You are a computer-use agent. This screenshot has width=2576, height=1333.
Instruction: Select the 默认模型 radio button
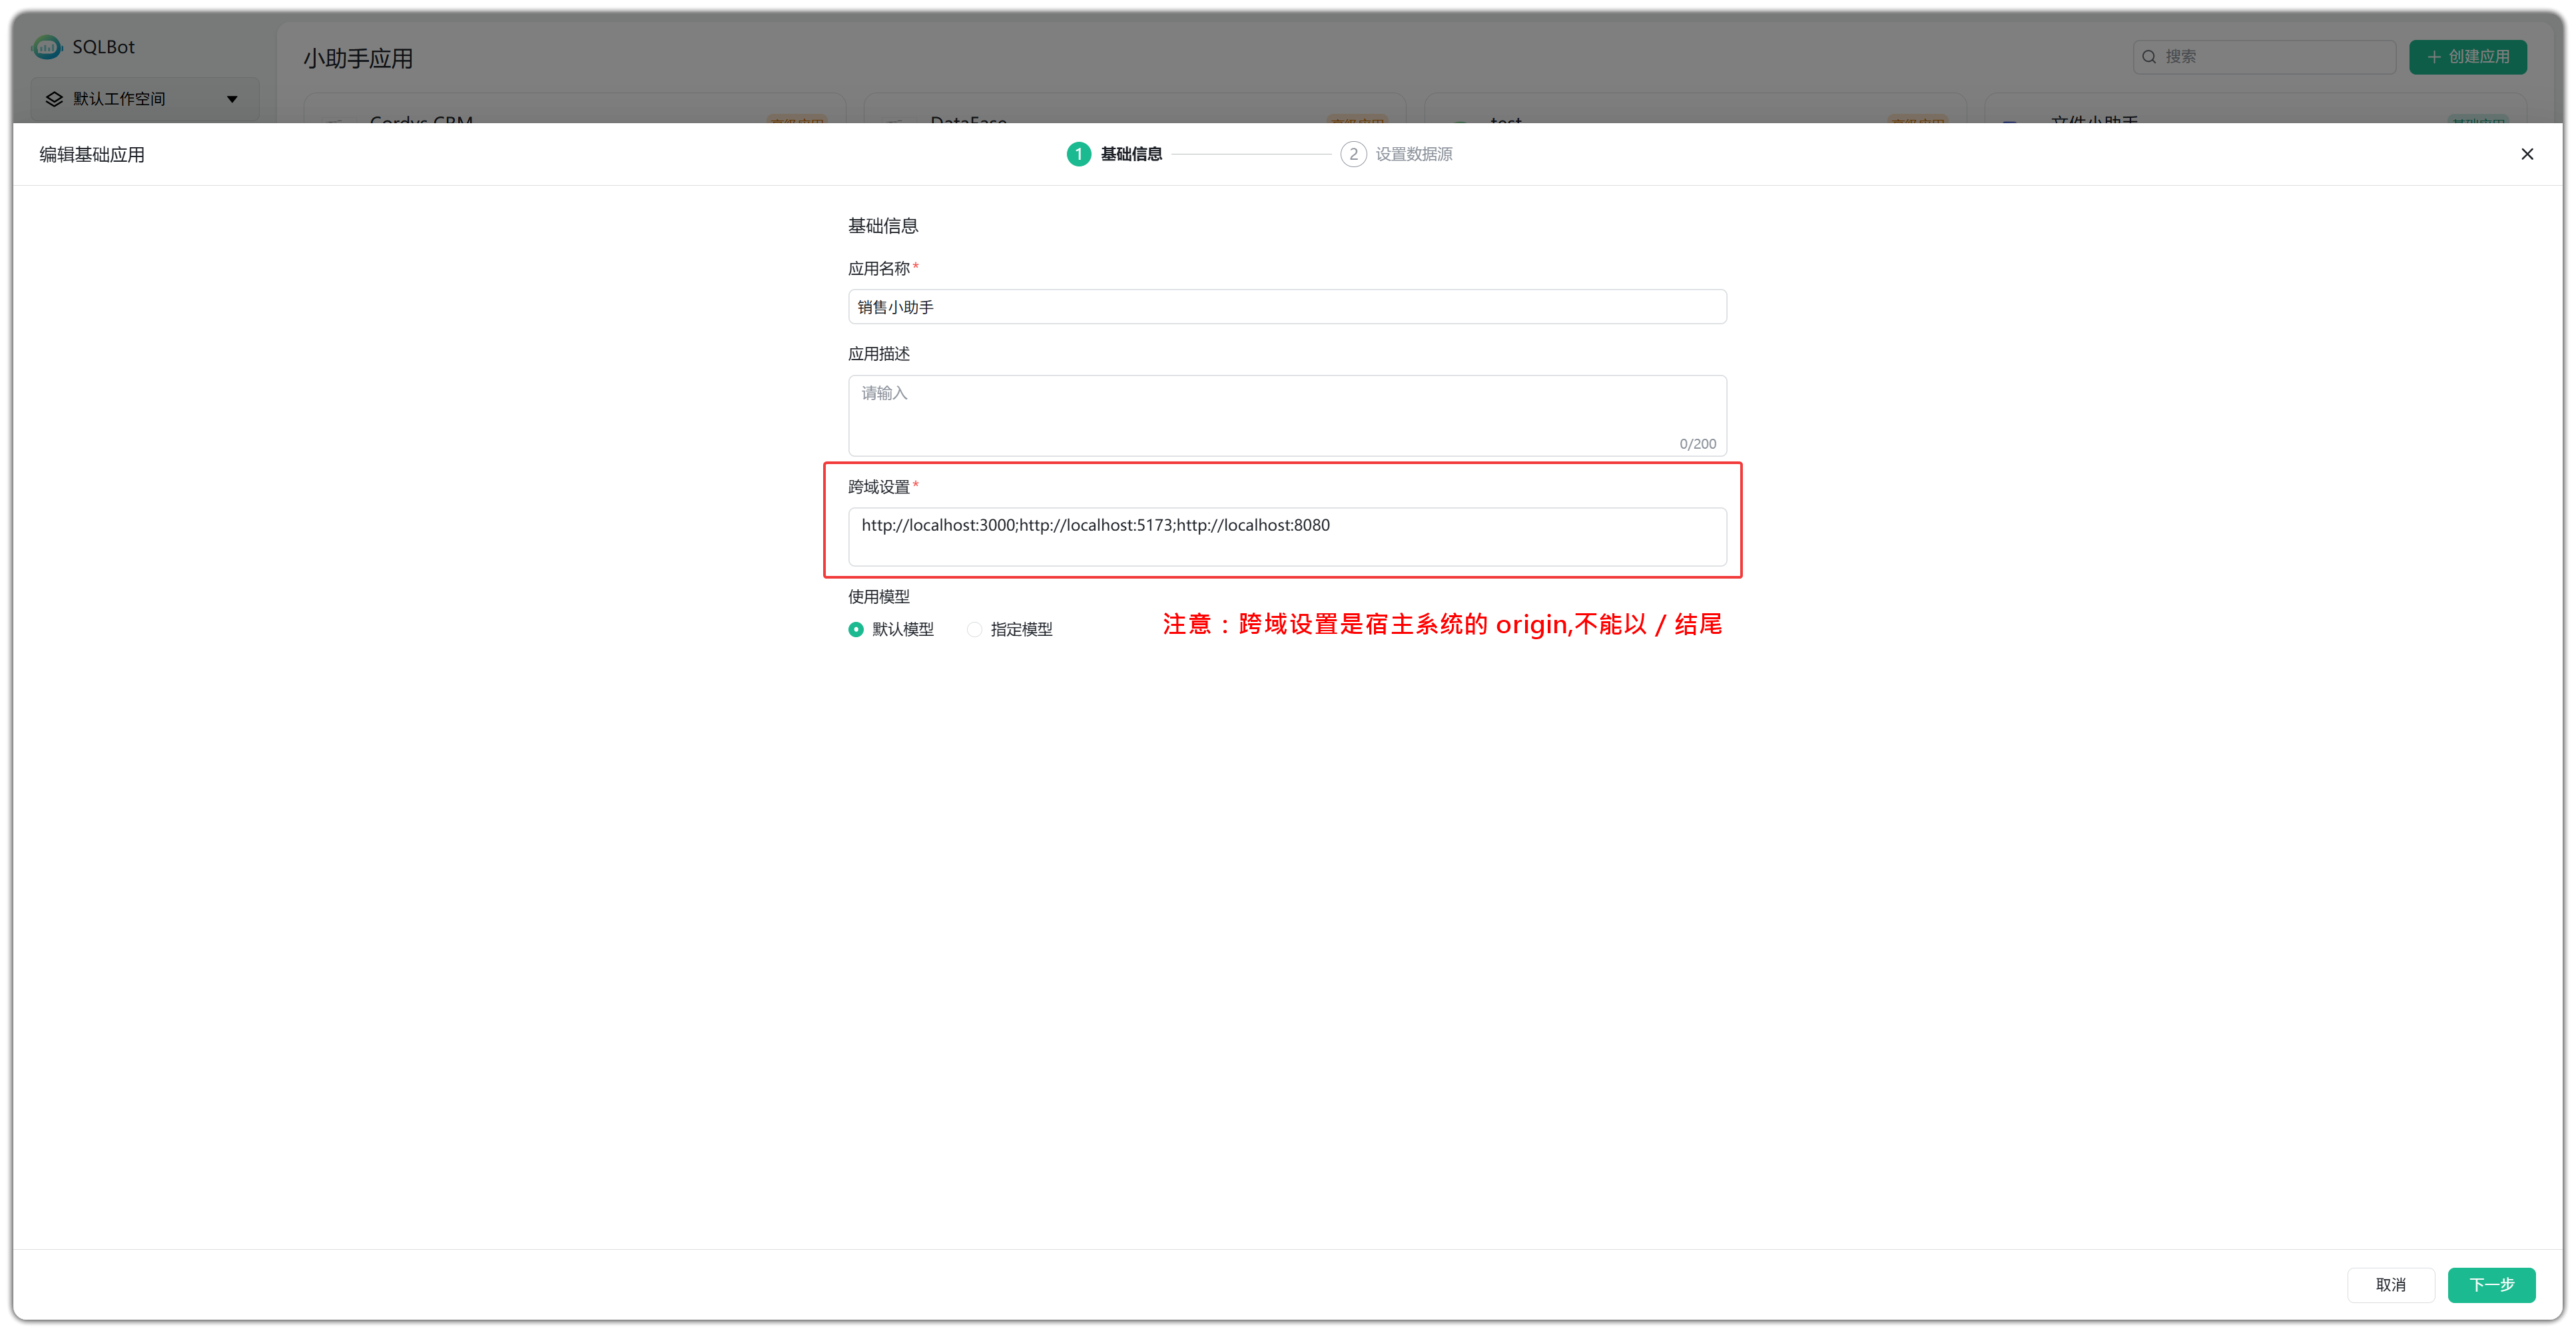856,629
